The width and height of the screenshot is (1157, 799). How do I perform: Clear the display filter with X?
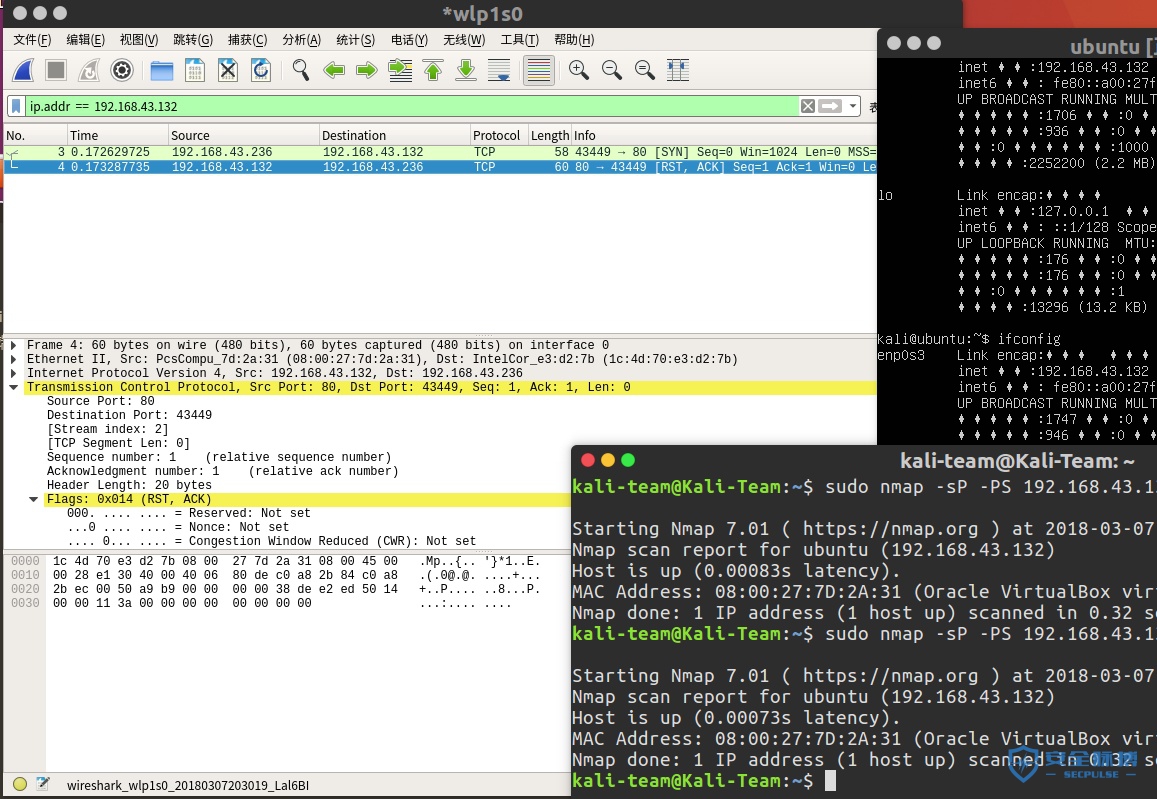pos(808,106)
